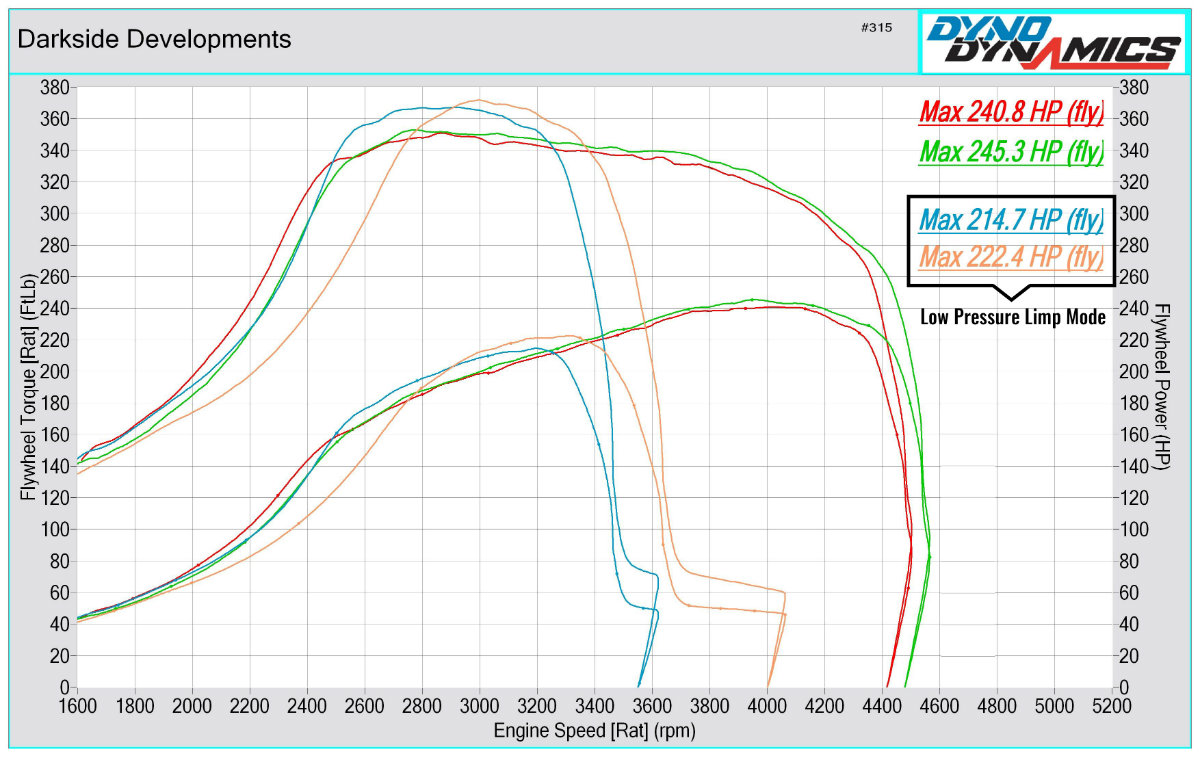Click the 1600 rpm tick on the x-axis
The height and width of the screenshot is (760, 1200).
(x=77, y=704)
